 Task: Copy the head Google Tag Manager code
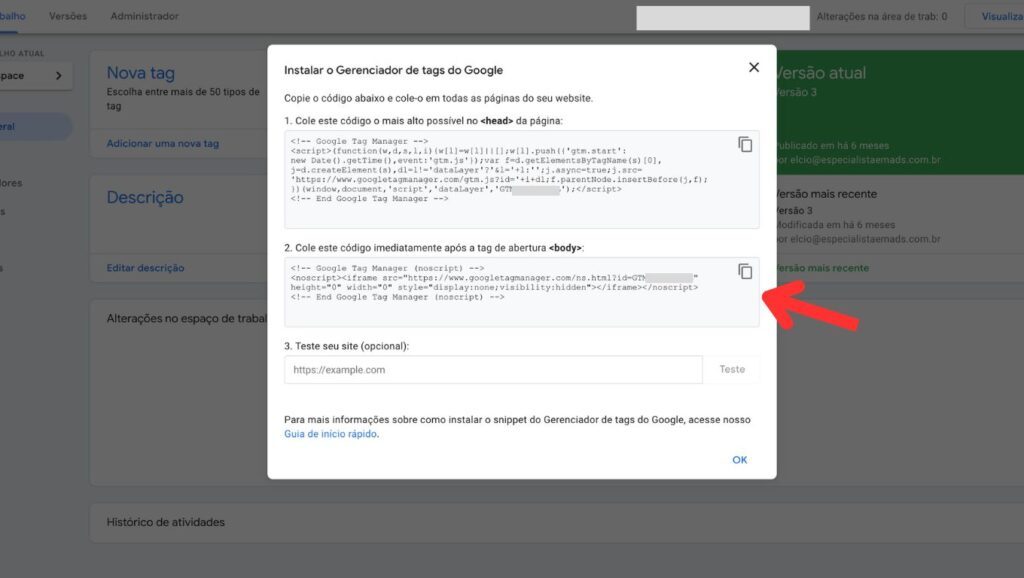pyautogui.click(x=744, y=144)
